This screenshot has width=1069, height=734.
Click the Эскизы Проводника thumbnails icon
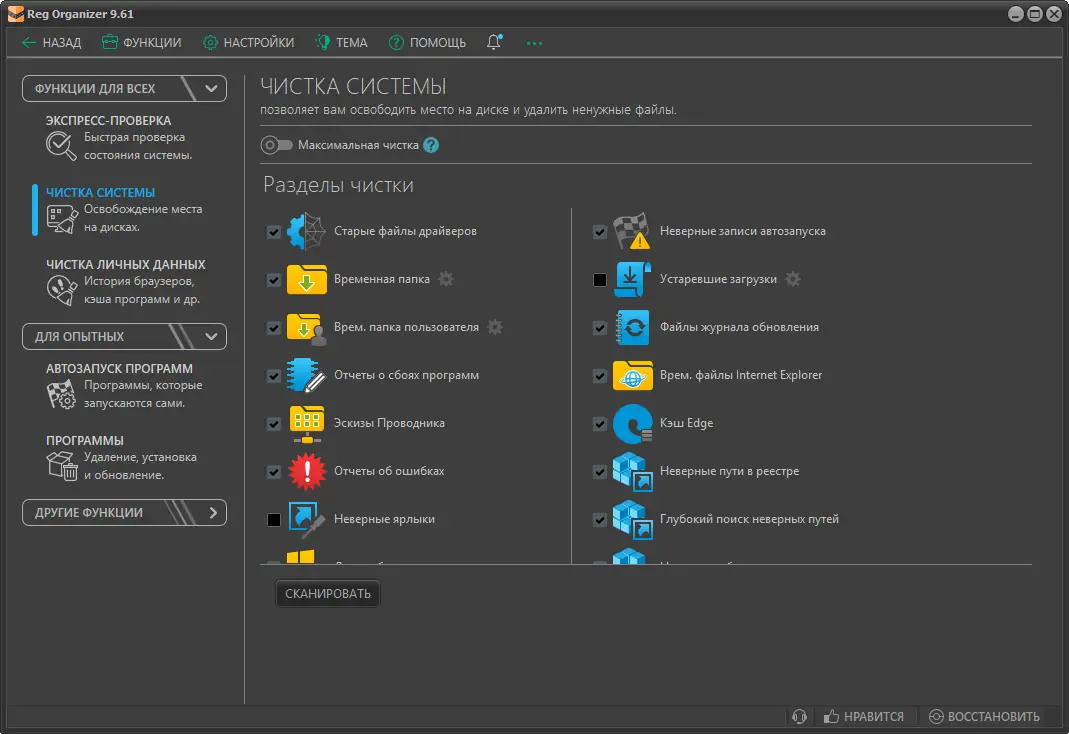[307, 423]
